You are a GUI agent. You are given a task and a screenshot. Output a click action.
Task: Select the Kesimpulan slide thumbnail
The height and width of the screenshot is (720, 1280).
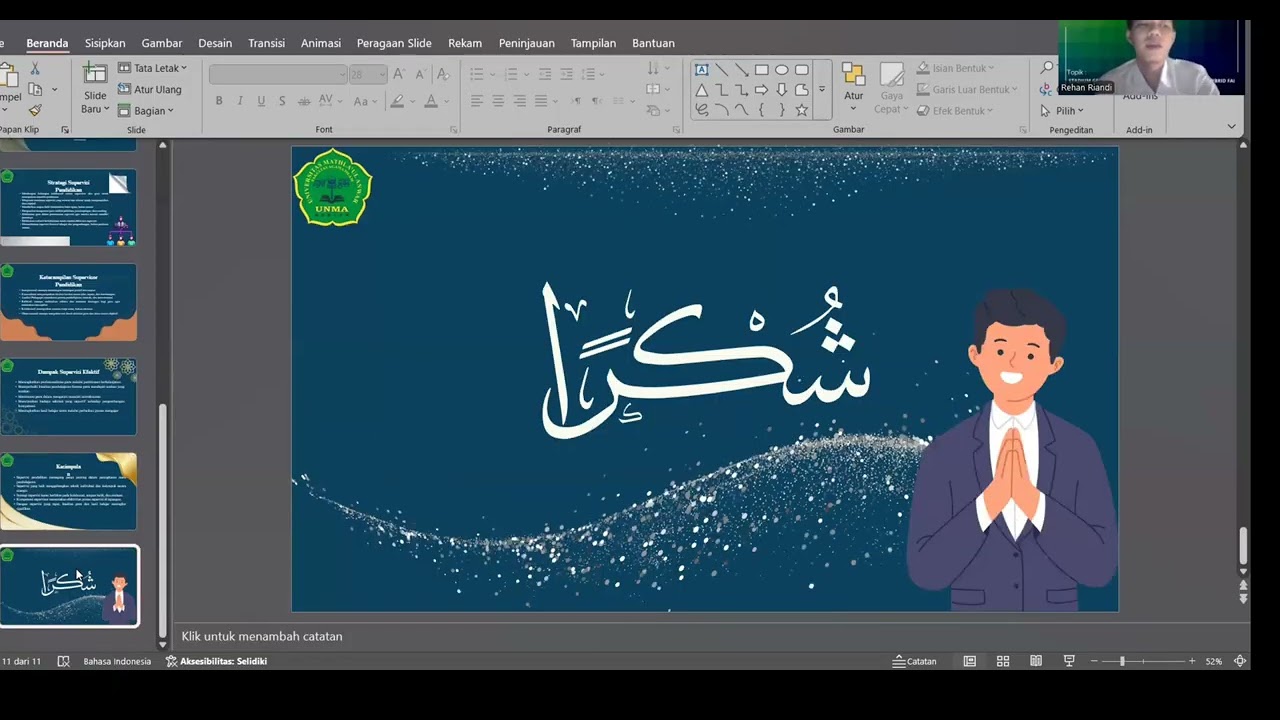69,491
